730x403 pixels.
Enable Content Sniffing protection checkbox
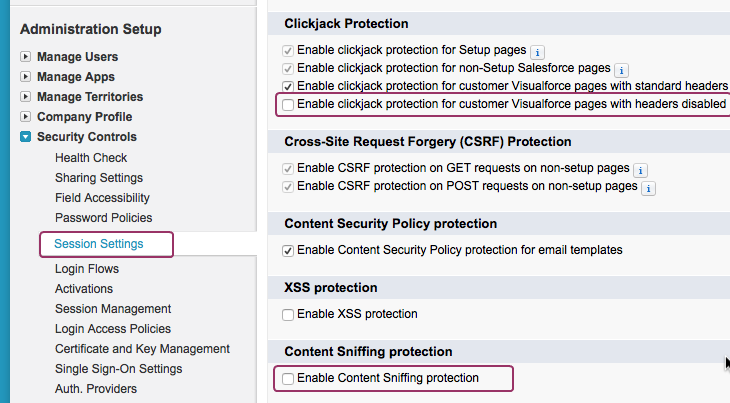click(x=288, y=379)
